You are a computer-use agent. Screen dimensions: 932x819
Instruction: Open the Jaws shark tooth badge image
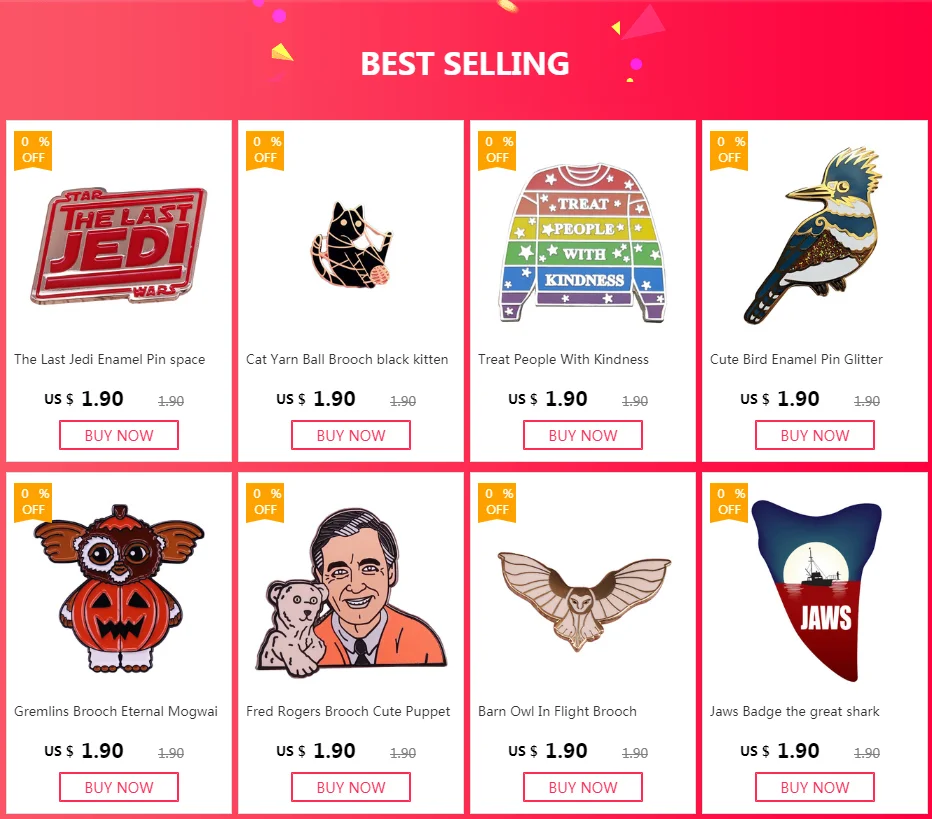[816, 590]
